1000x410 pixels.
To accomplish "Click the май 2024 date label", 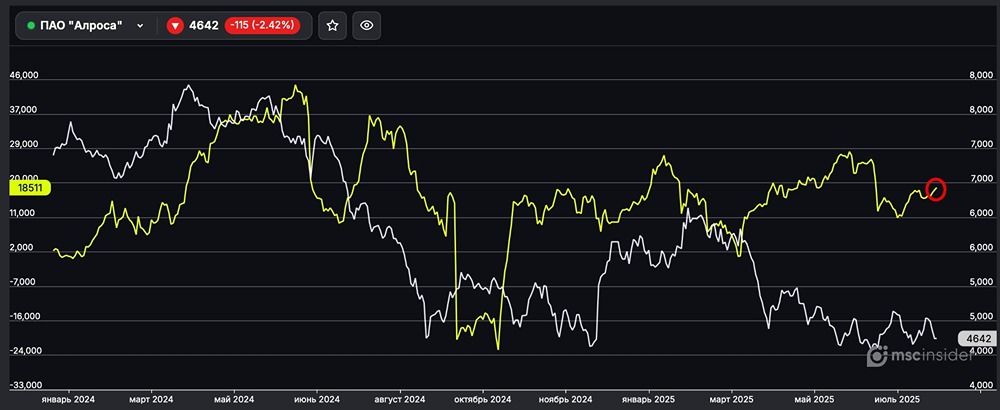I will point(235,398).
